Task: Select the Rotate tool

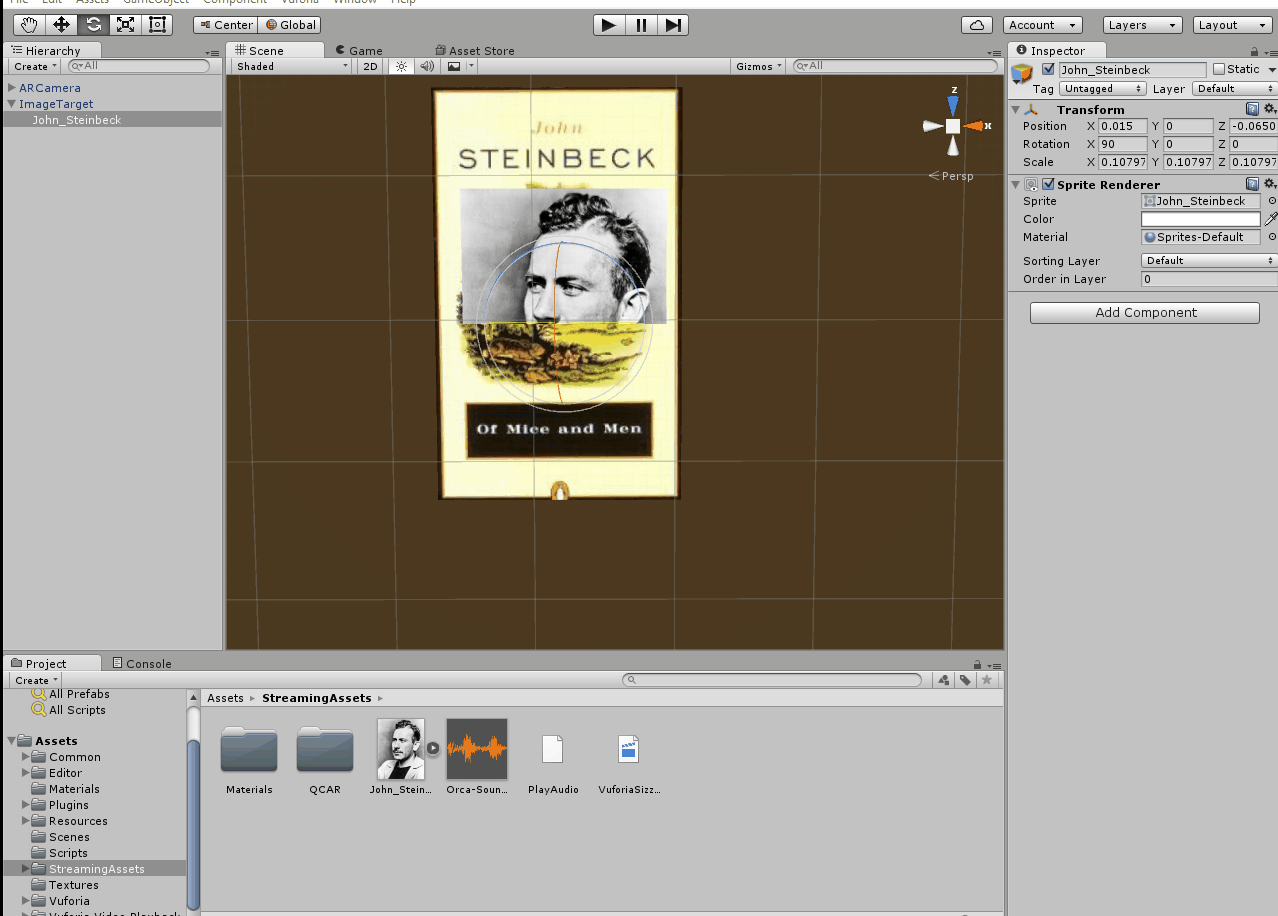Action: click(x=93, y=24)
